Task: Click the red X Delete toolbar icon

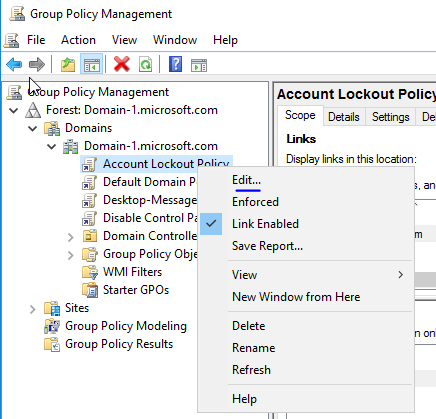Action: [x=122, y=64]
